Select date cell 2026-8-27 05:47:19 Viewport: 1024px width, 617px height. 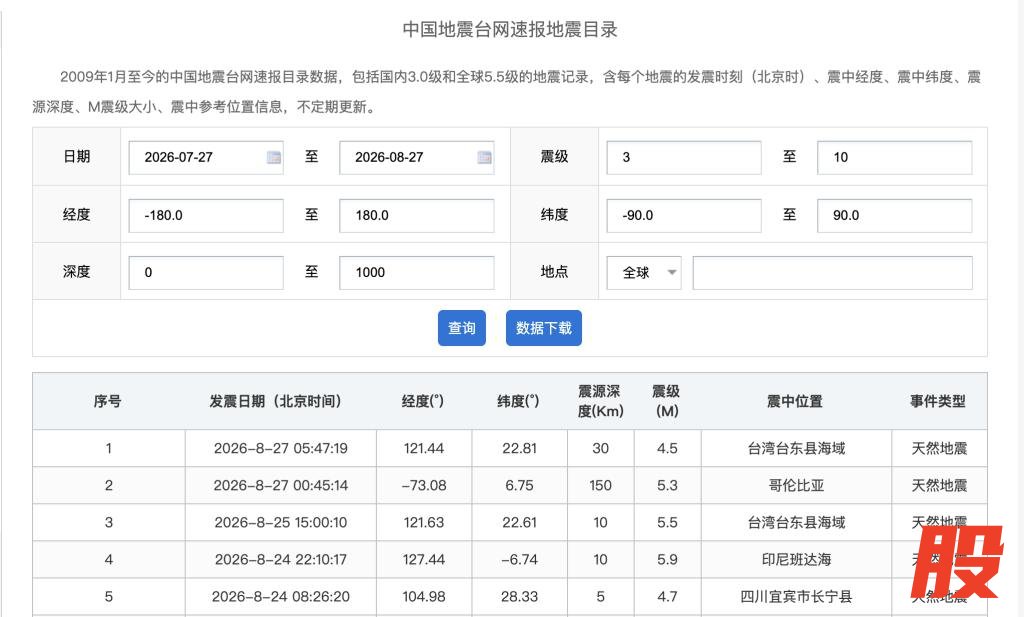281,449
